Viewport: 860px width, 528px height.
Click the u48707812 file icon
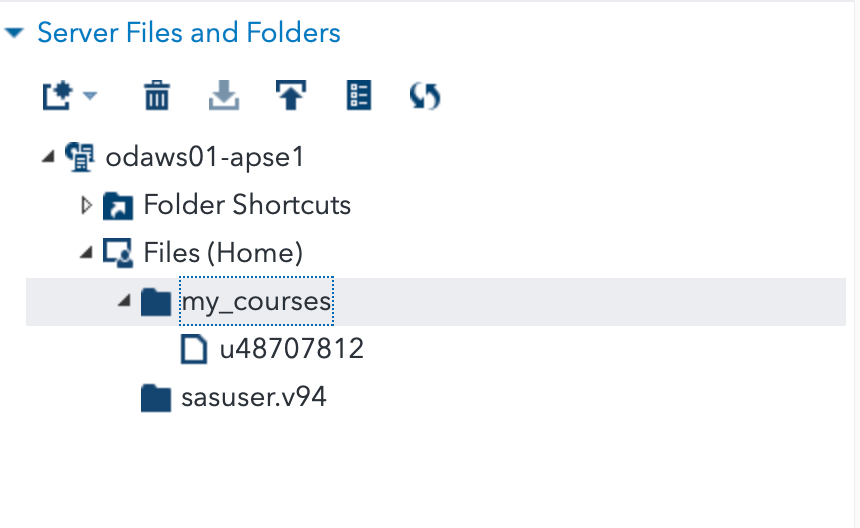[193, 349]
